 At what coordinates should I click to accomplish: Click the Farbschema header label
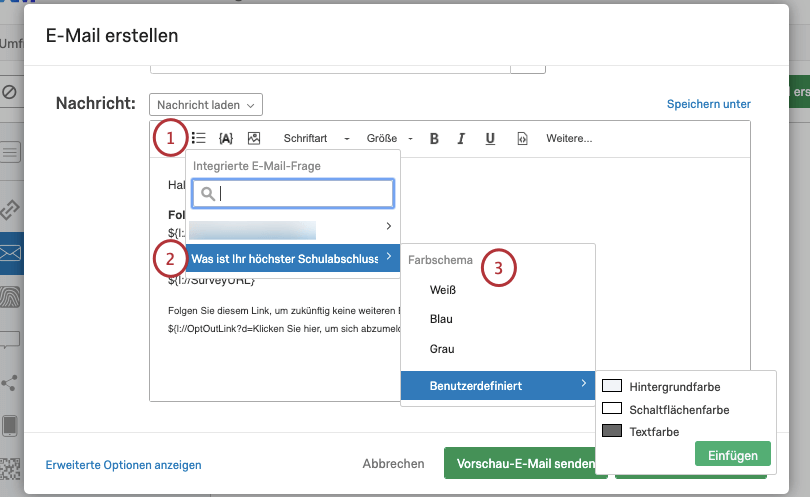pyautogui.click(x=440, y=260)
